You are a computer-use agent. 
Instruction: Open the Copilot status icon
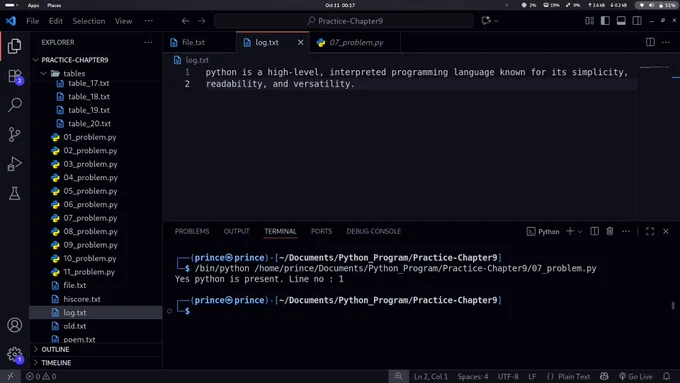(604, 376)
